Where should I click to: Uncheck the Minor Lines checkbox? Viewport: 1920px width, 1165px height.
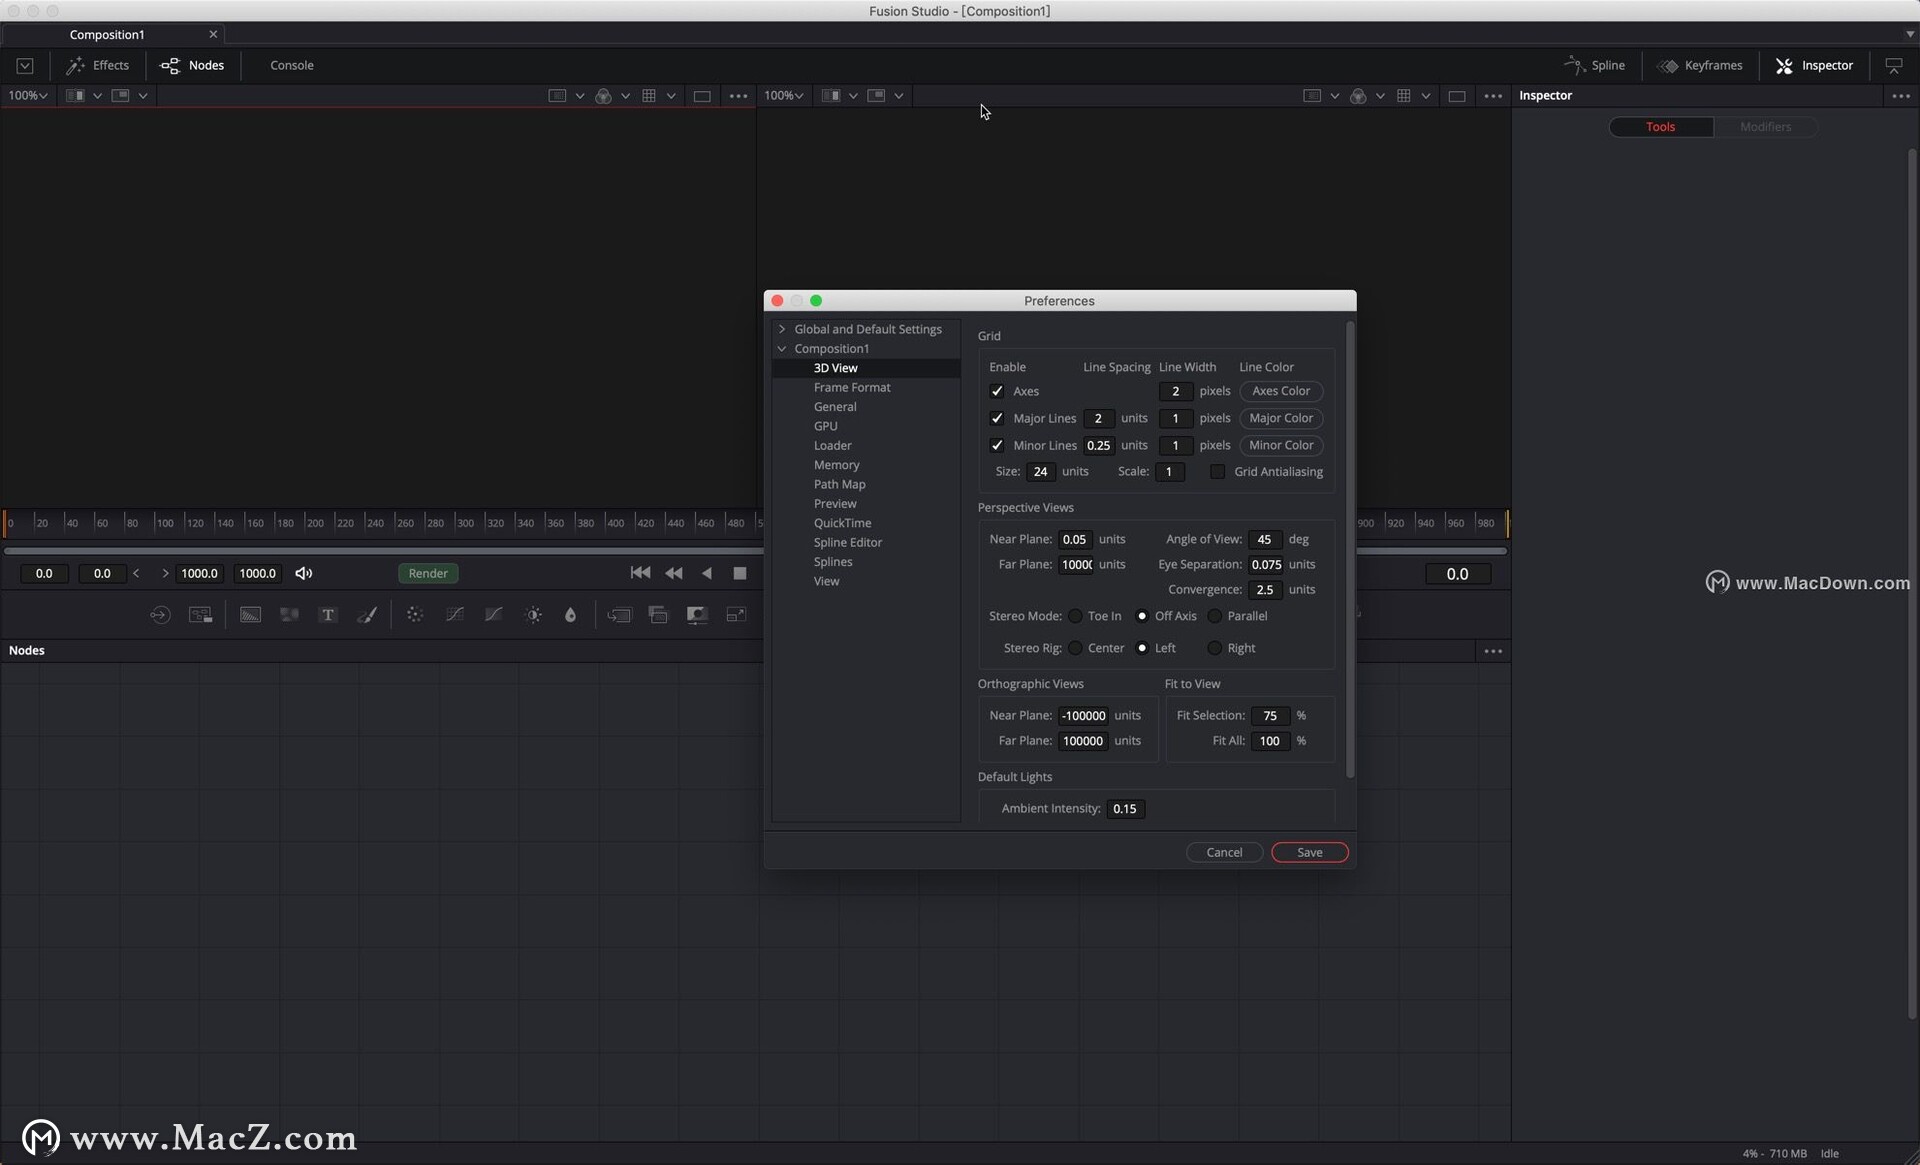pos(997,445)
